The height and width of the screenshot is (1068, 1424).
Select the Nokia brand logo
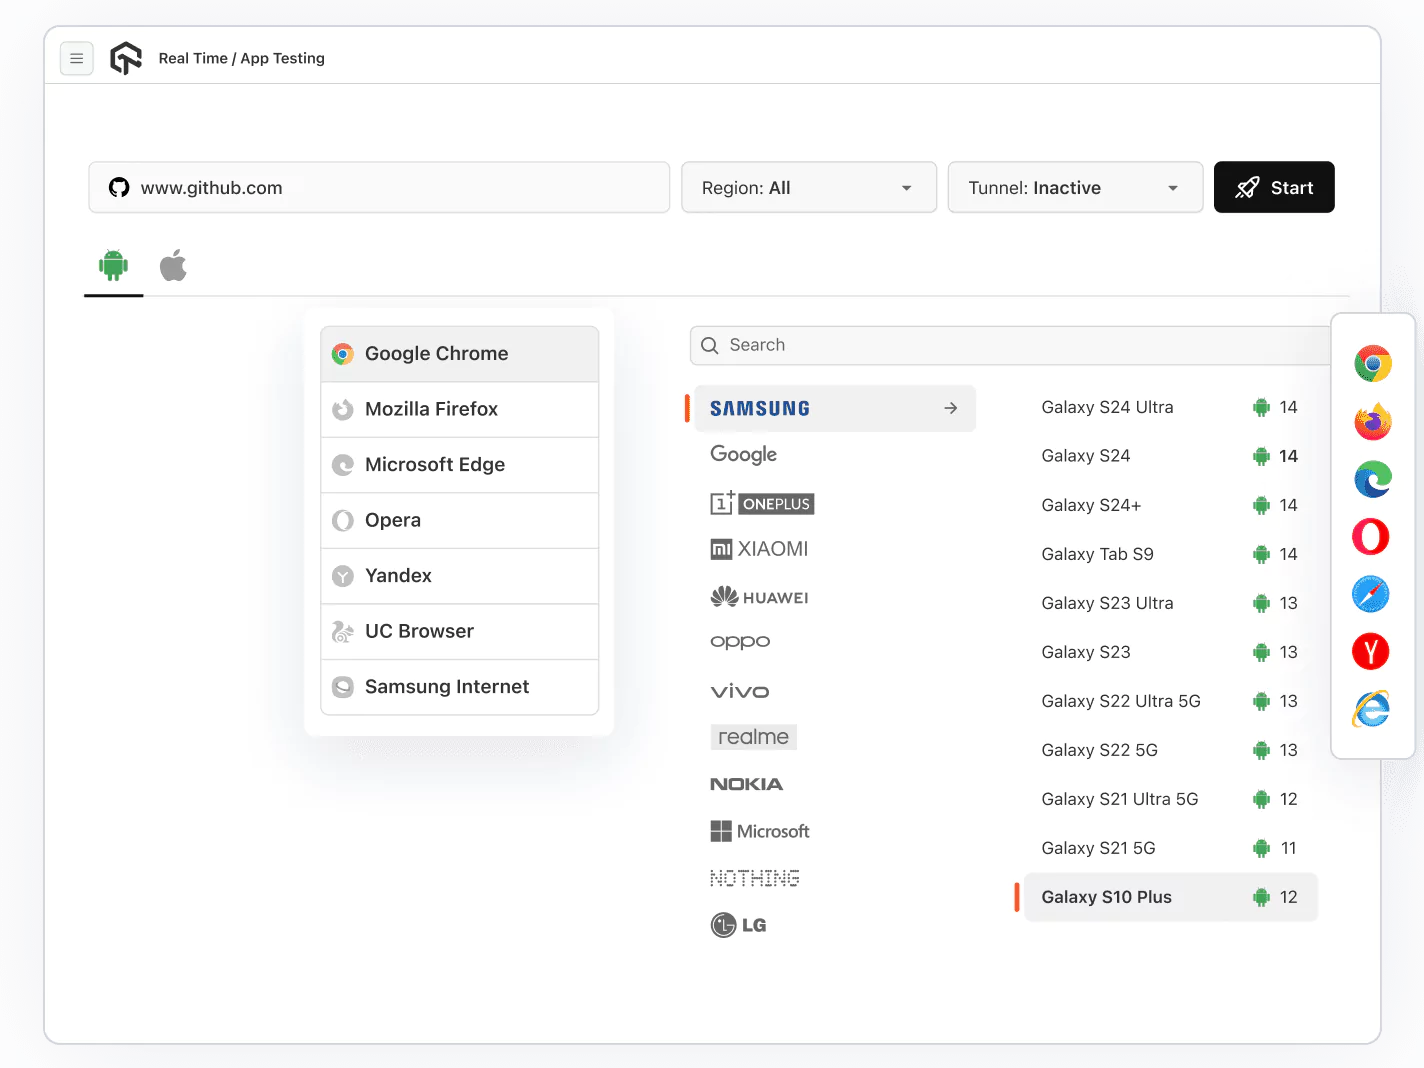(x=747, y=784)
